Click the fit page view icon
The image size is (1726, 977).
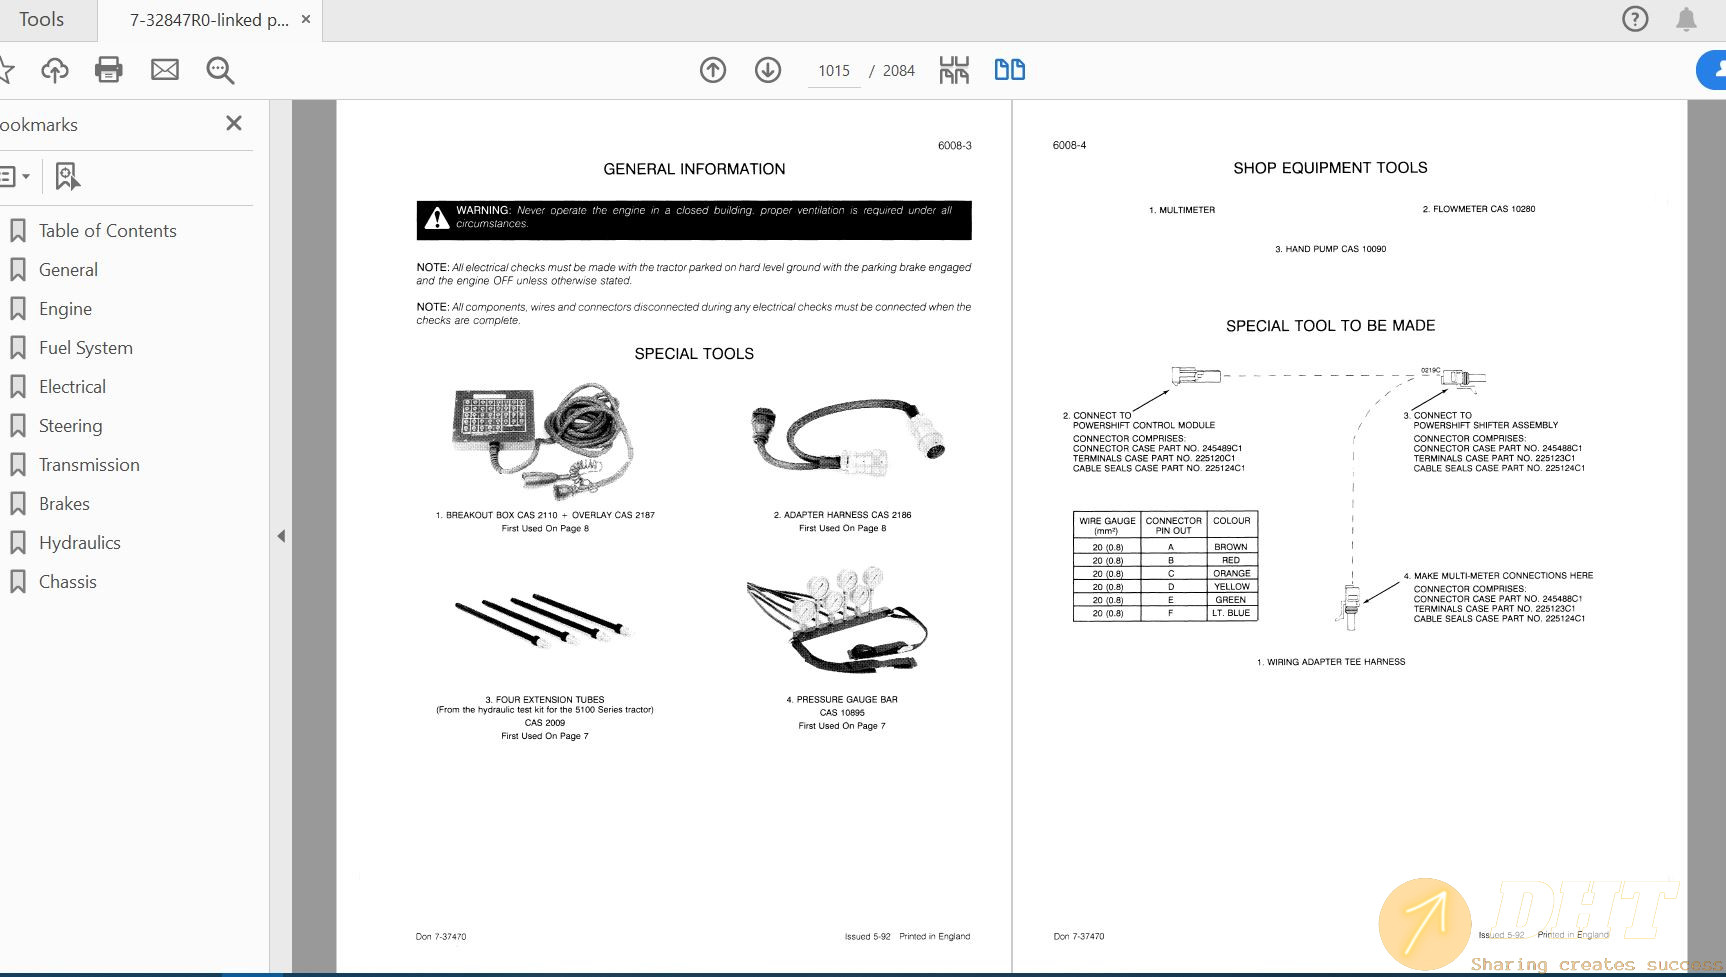click(954, 70)
